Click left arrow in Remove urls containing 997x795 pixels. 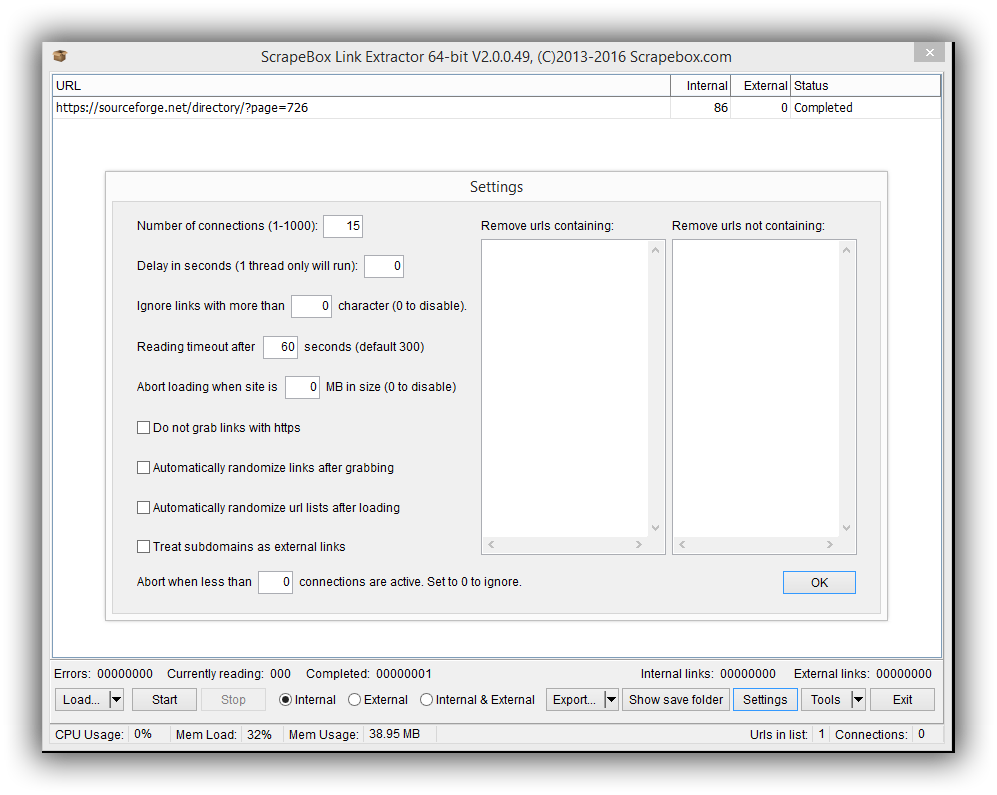[491, 544]
